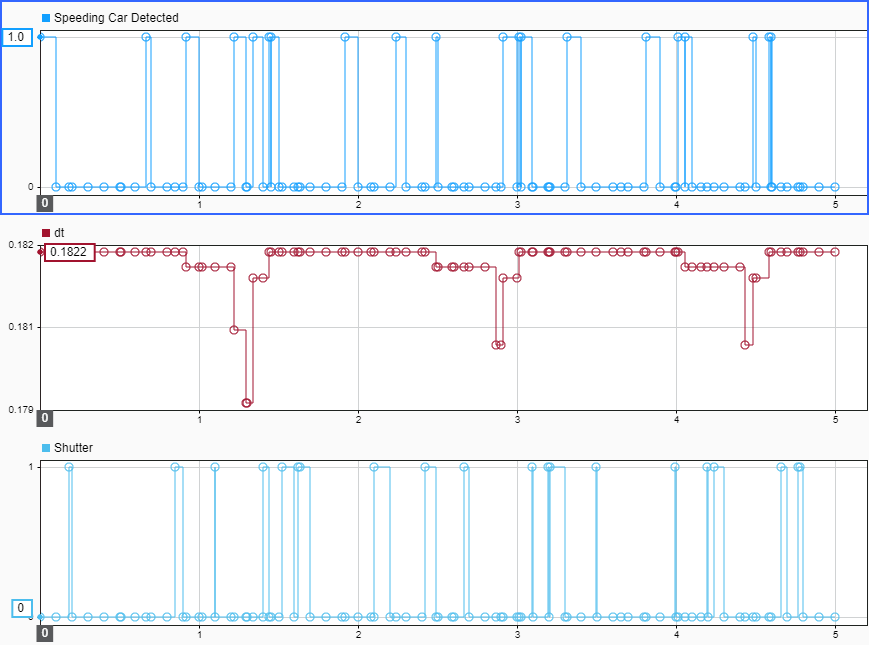Viewport: 869px width, 645px height.
Task: Click the light blue Shutter legend swatch
Action: (46, 448)
